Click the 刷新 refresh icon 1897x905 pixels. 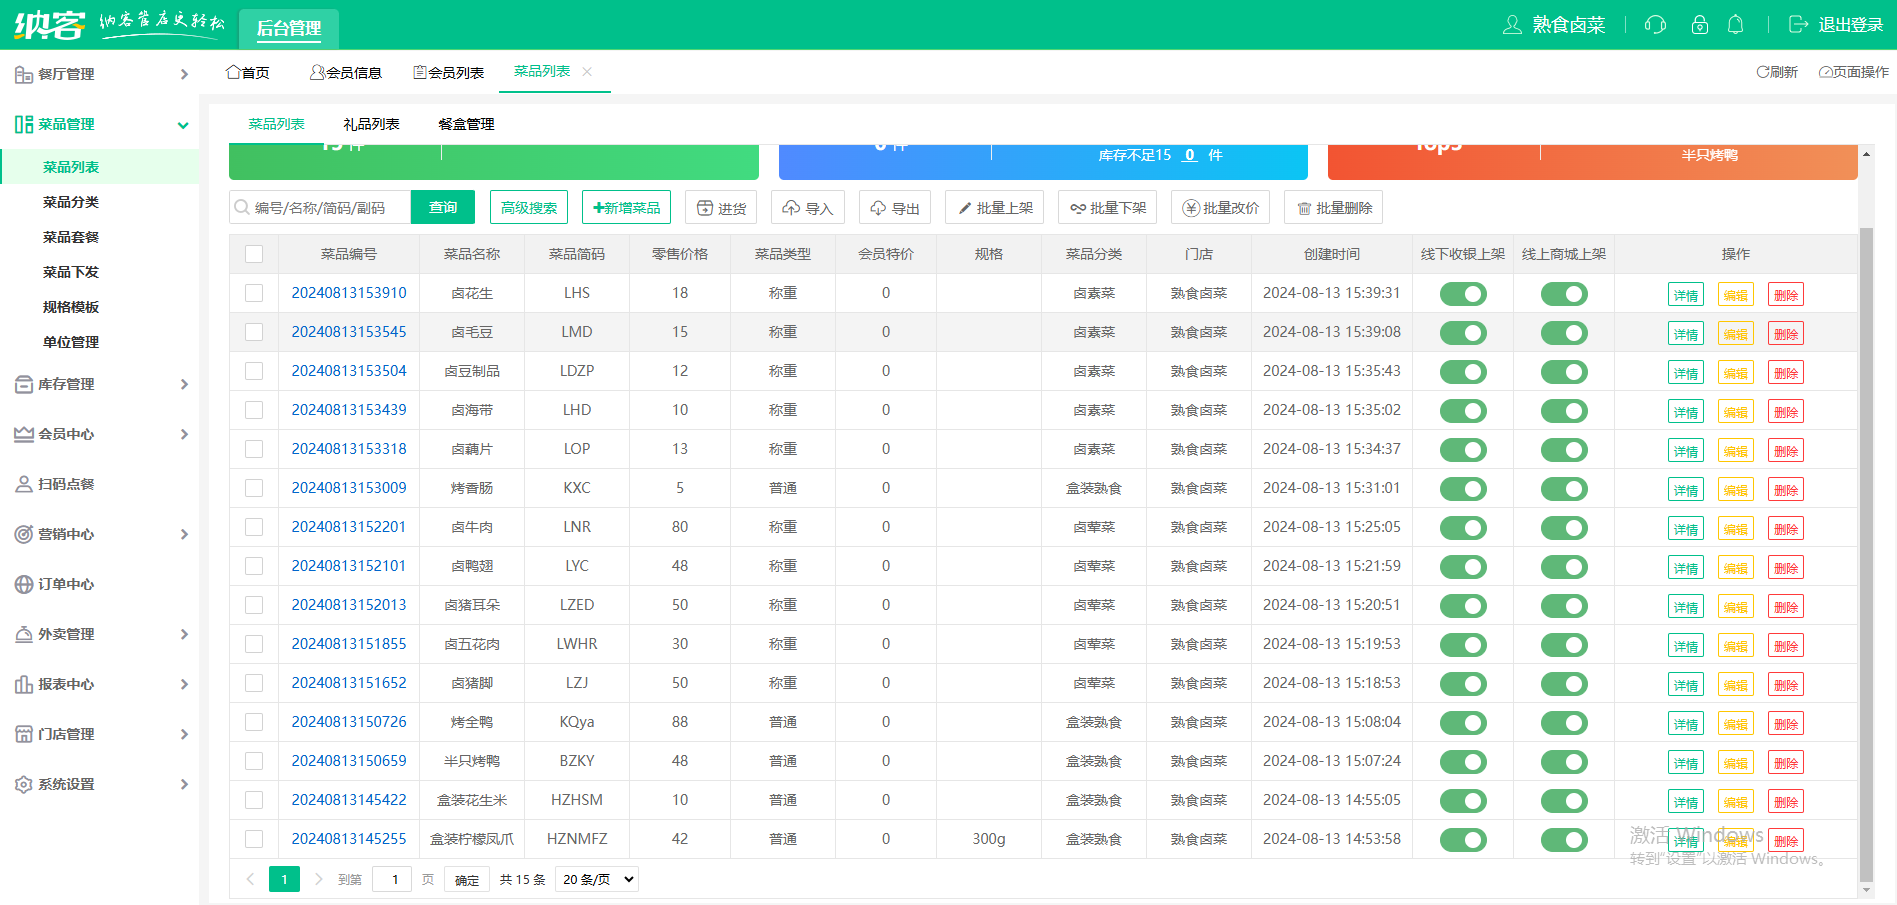click(x=1762, y=72)
